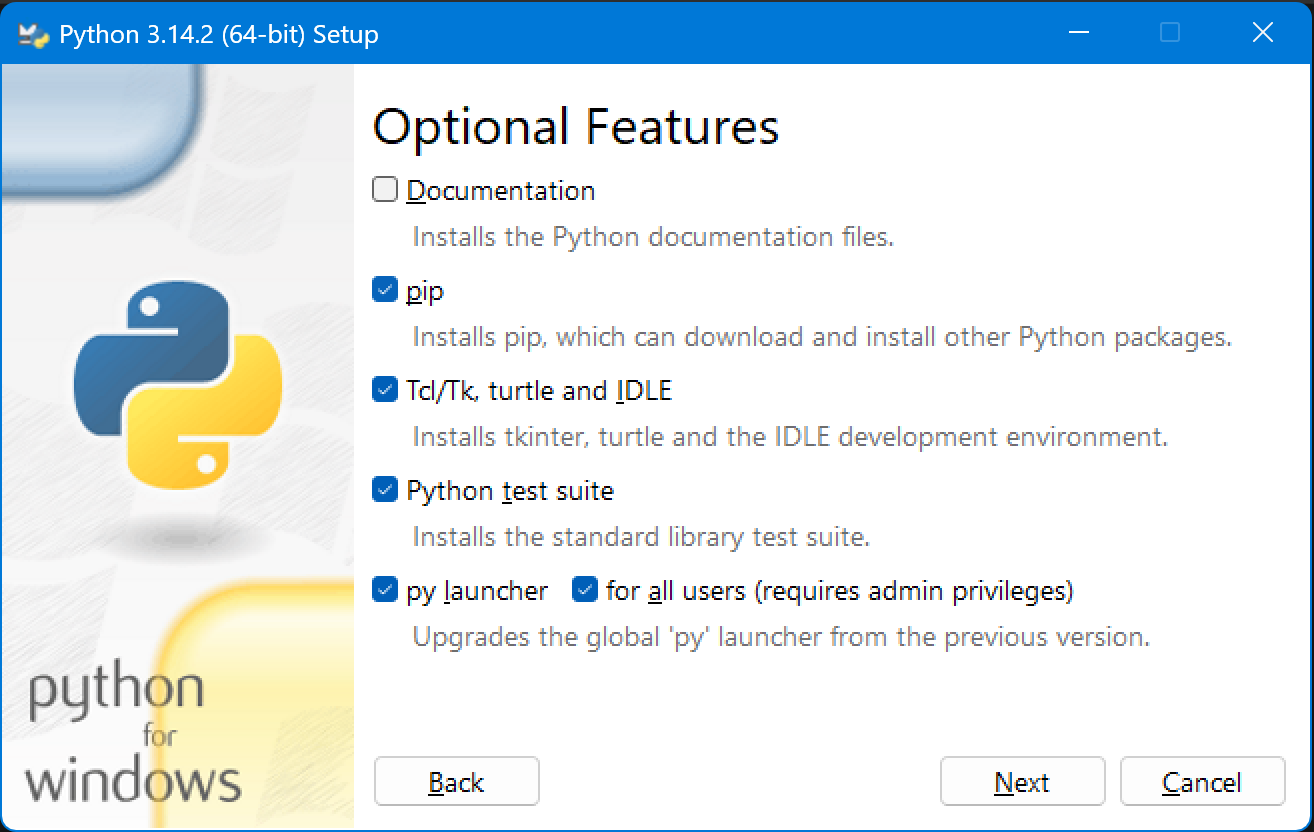Toggle the "for all users" checkbox
This screenshot has height=832, width=1314.
pos(585,590)
